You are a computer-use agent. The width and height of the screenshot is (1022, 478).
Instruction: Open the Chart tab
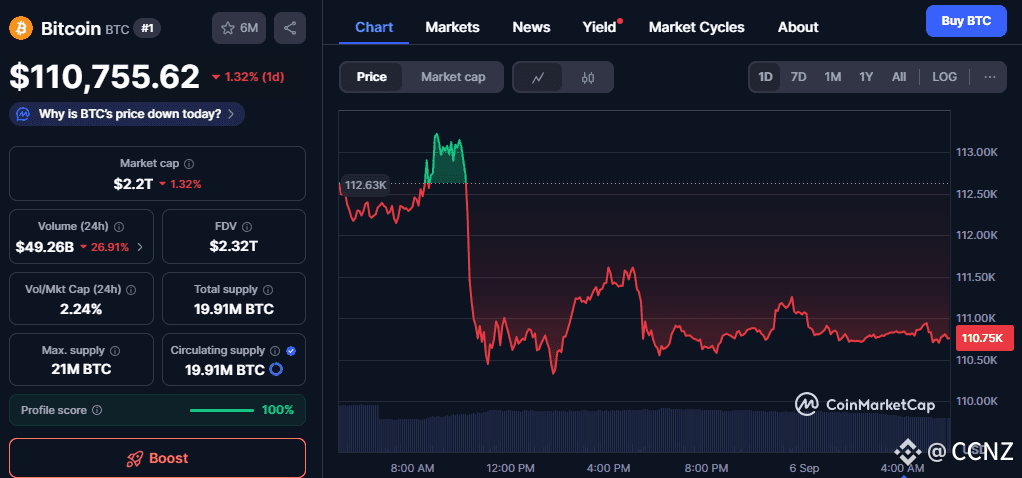(x=374, y=27)
